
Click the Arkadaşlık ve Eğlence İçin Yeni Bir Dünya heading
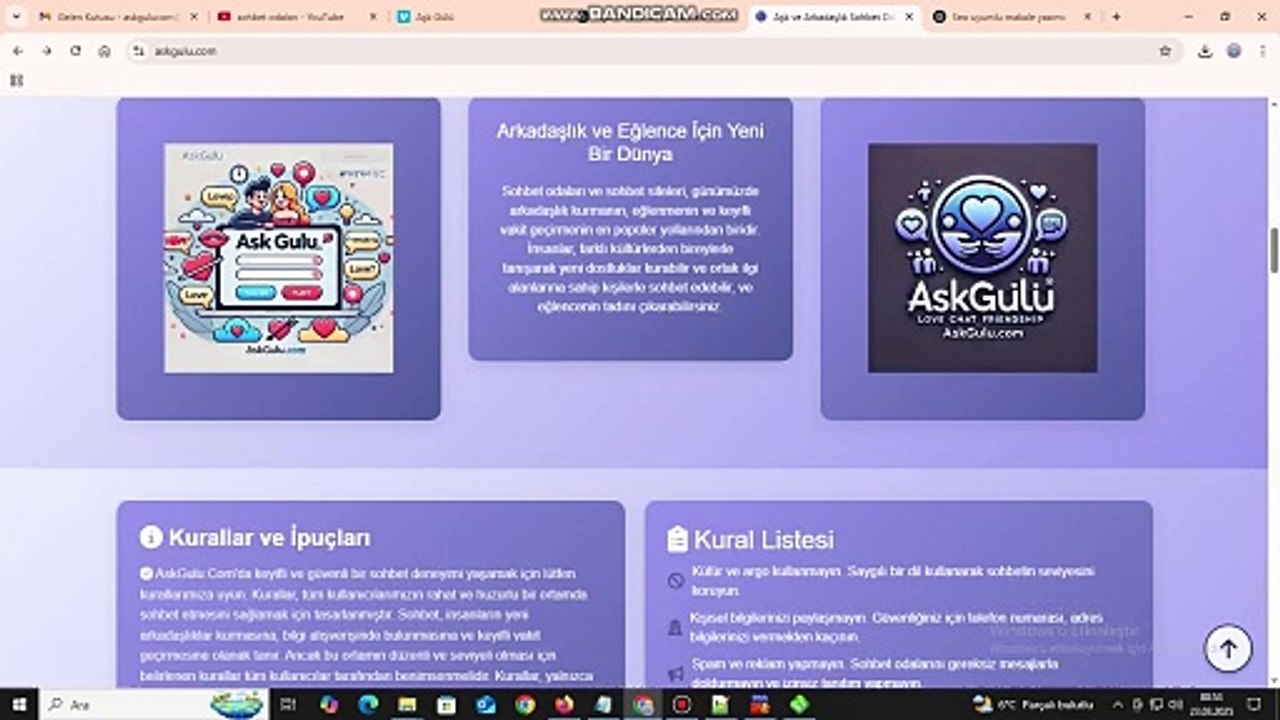click(630, 143)
